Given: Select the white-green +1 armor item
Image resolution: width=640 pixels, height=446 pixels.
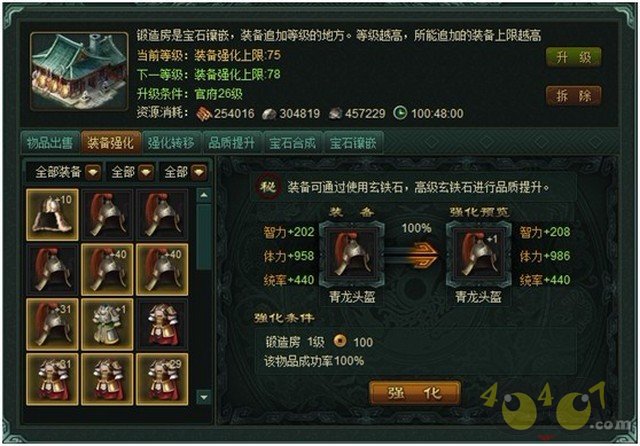Looking at the screenshot, I should point(107,324).
